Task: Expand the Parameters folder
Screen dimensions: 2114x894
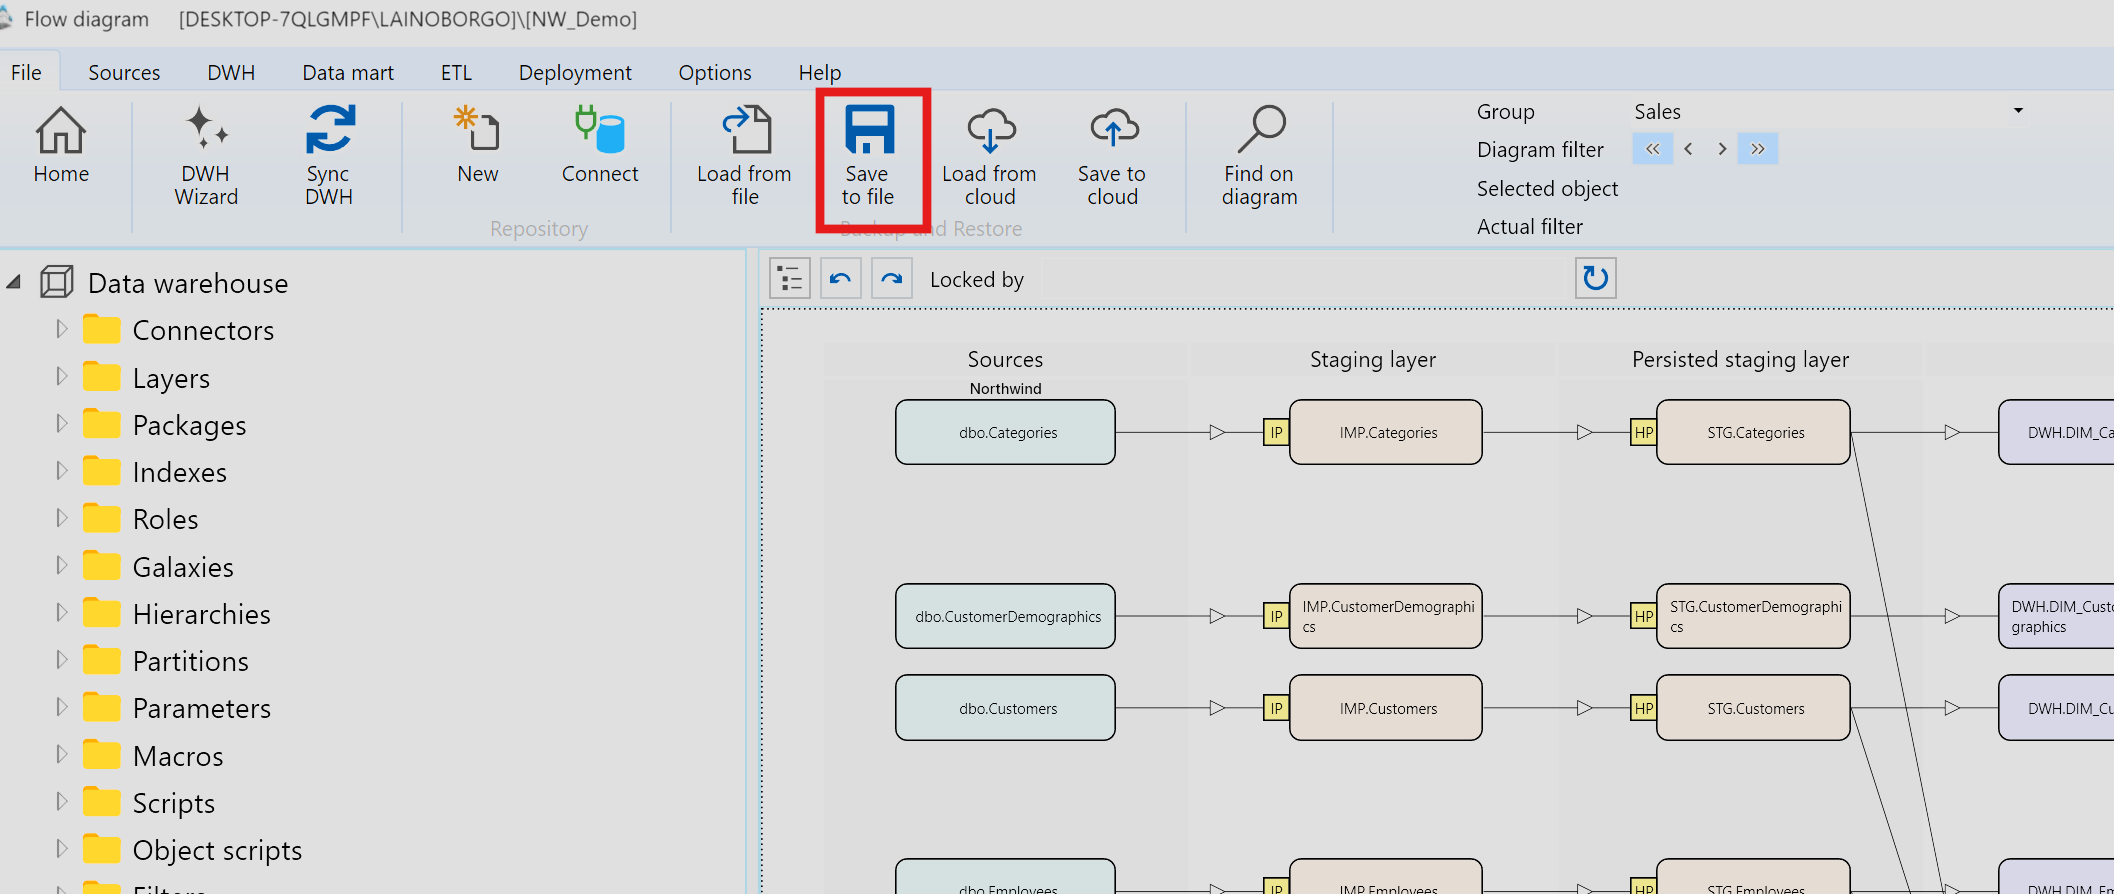Action: point(61,707)
